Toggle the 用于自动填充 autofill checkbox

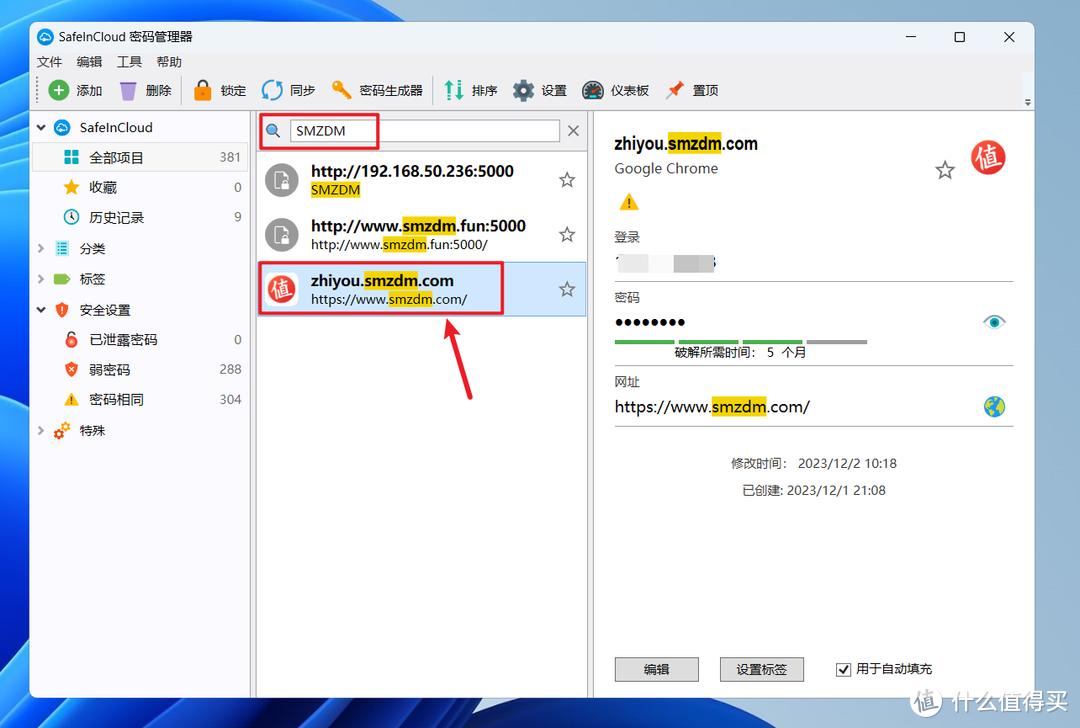[843, 669]
